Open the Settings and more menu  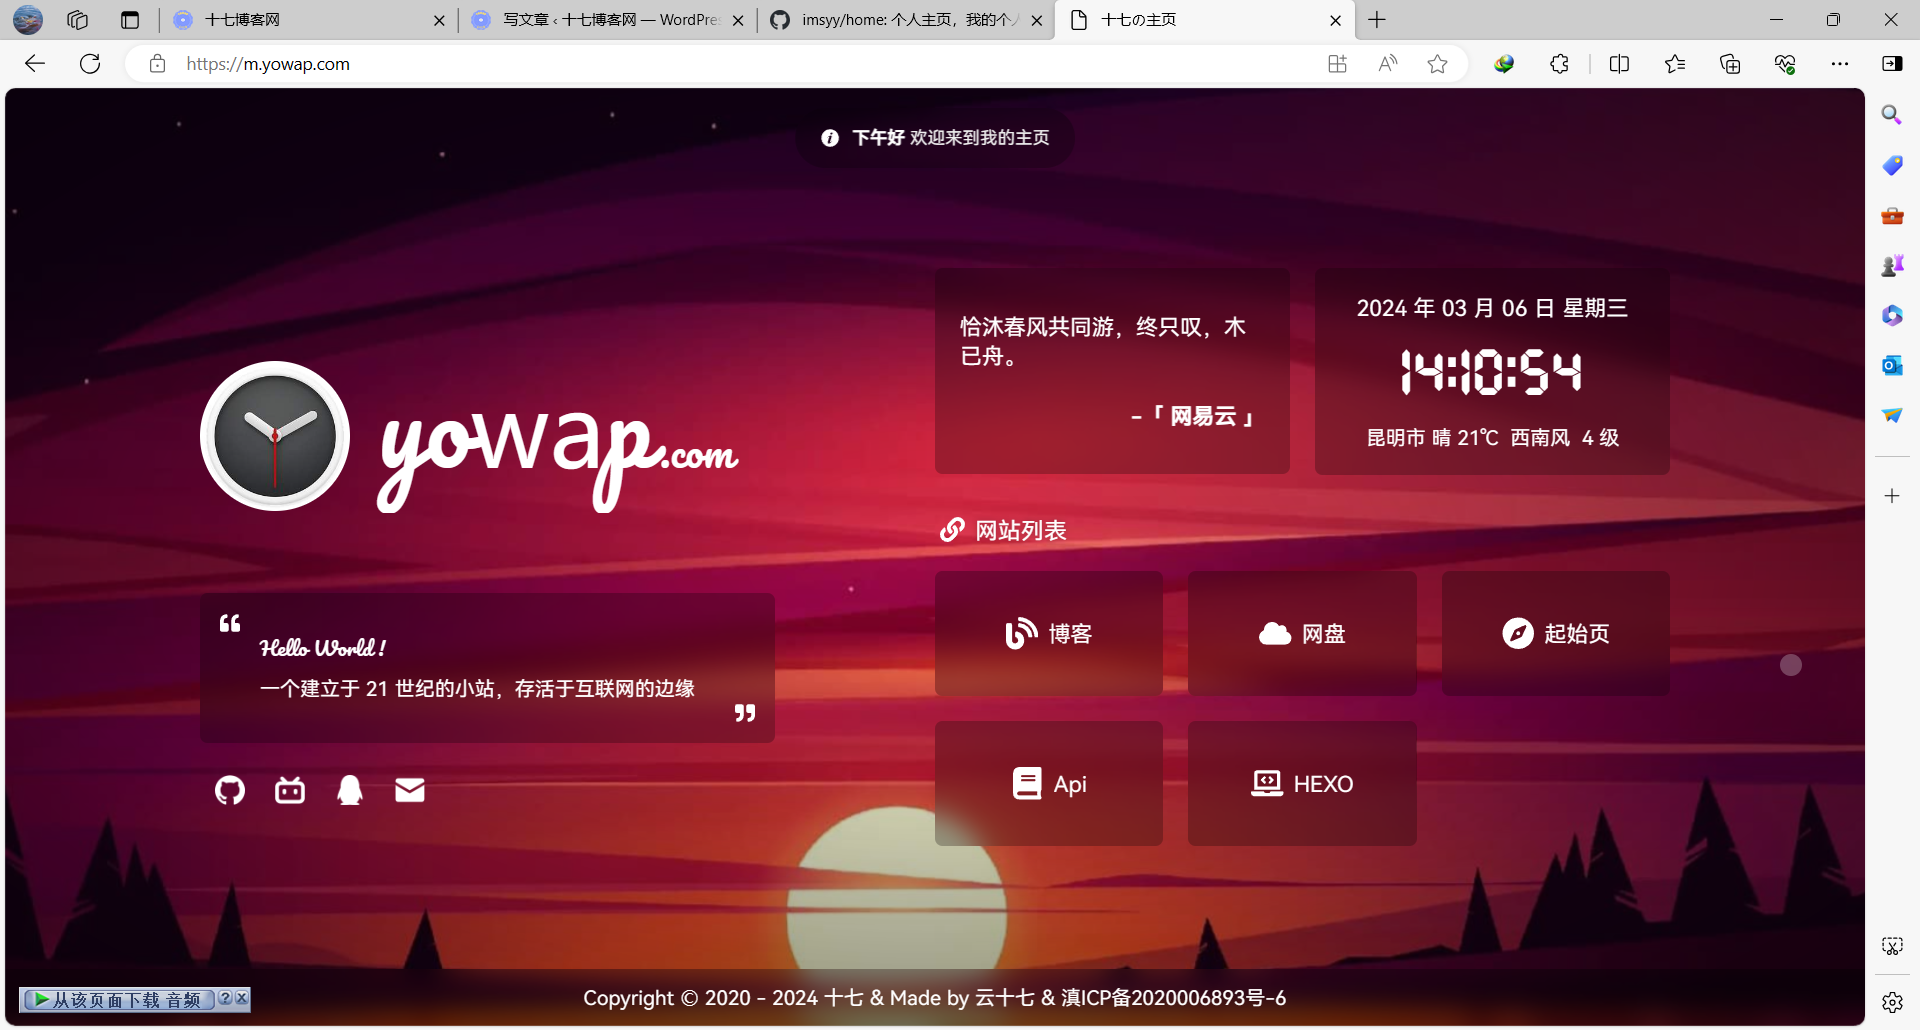(x=1841, y=63)
